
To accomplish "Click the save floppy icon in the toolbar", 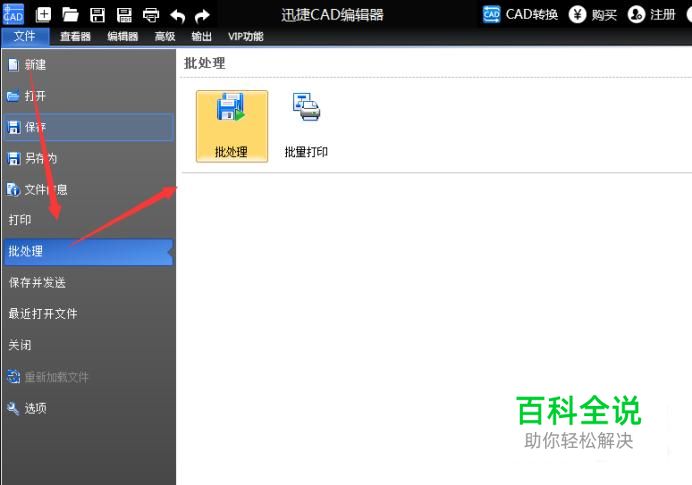I will pyautogui.click(x=97, y=15).
